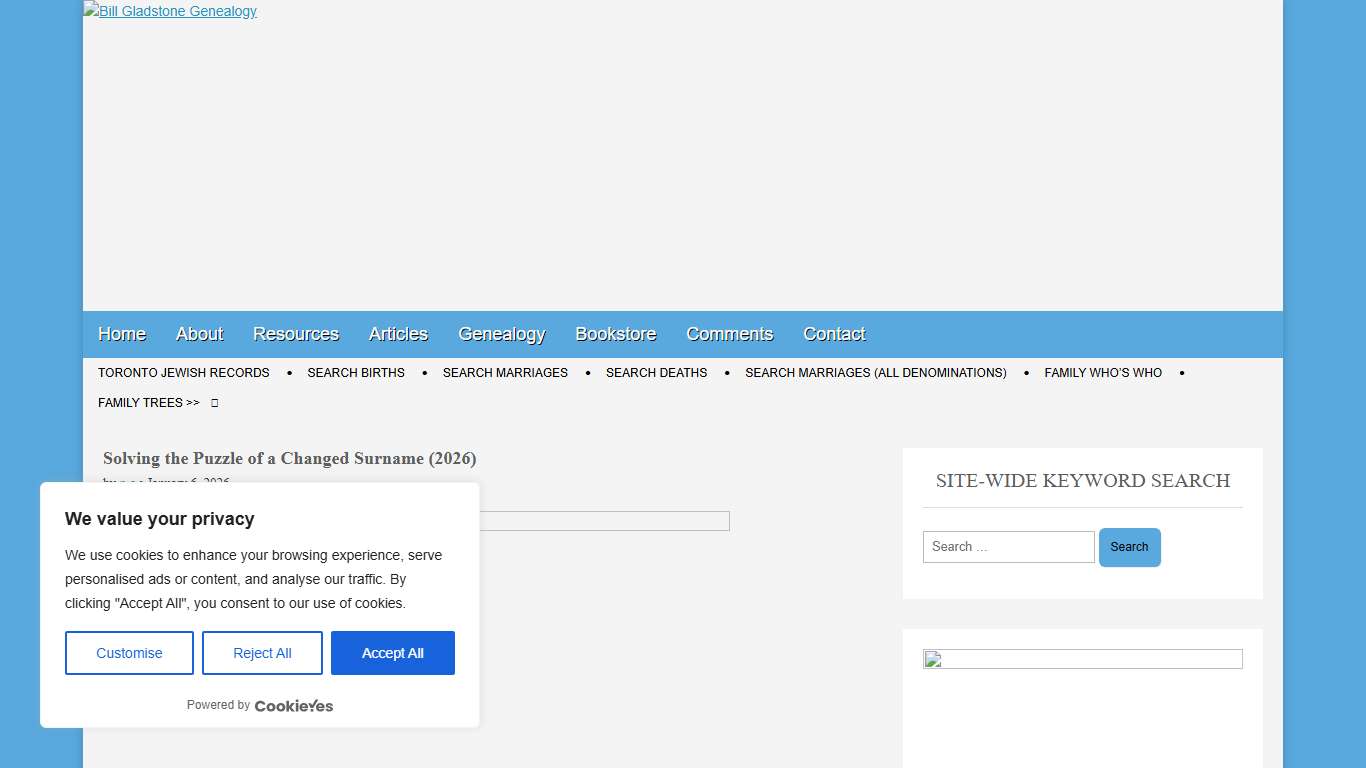Screen dimensions: 1366x768
Task: Open the Genealogy menu item
Action: pos(501,334)
